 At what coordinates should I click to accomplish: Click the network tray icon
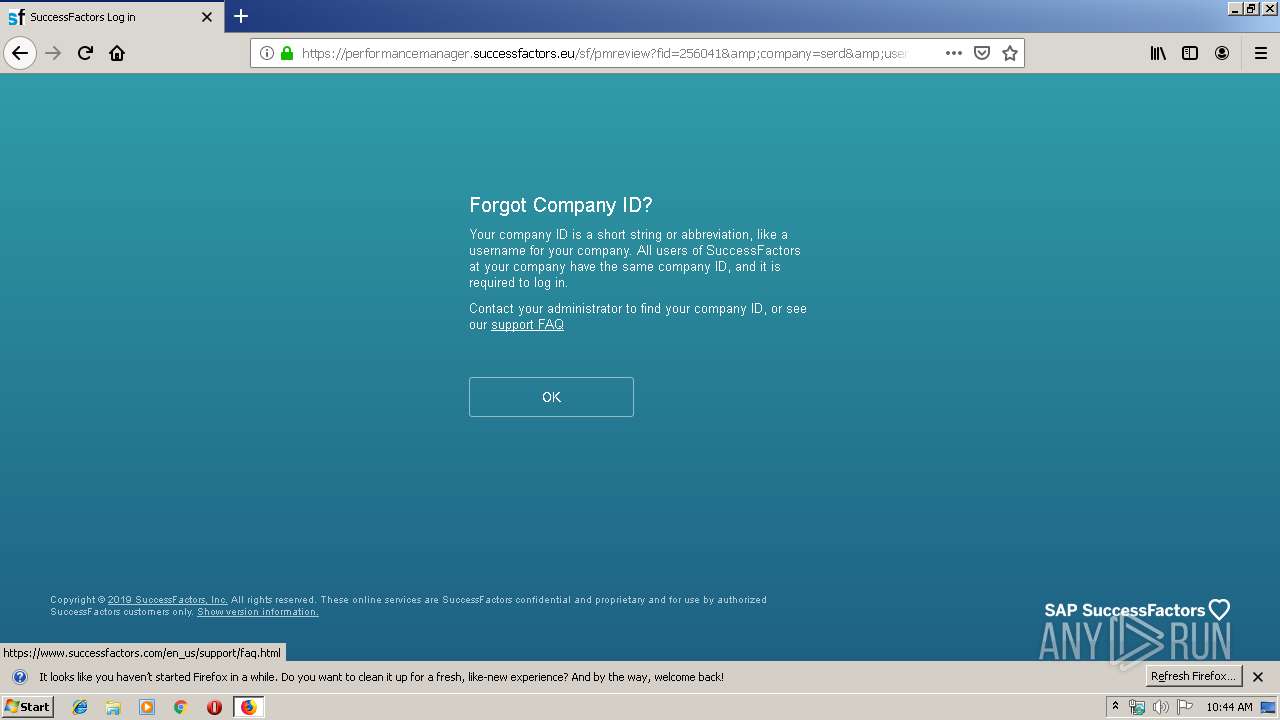tap(1137, 707)
